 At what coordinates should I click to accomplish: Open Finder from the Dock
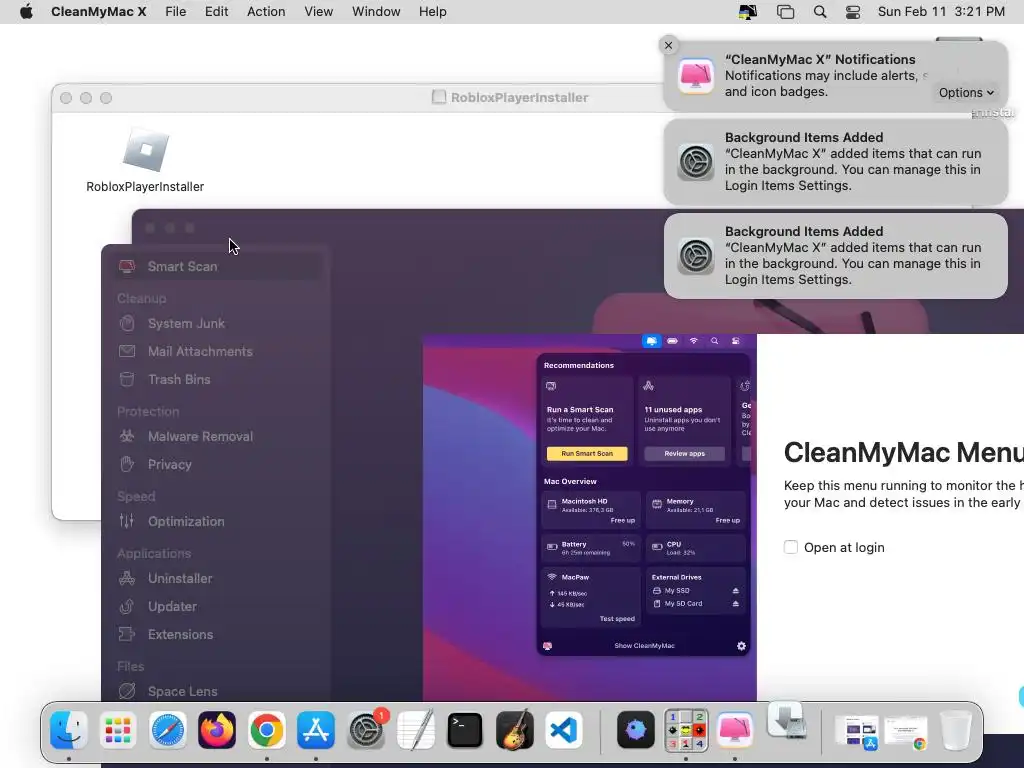pos(69,729)
